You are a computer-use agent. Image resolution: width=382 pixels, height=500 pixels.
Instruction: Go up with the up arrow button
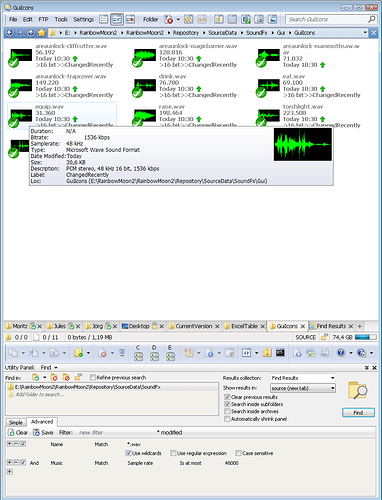point(31,32)
